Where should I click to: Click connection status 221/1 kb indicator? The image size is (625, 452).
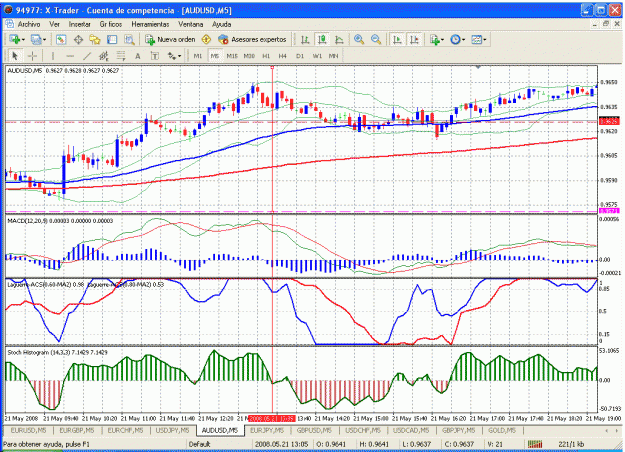point(572,444)
